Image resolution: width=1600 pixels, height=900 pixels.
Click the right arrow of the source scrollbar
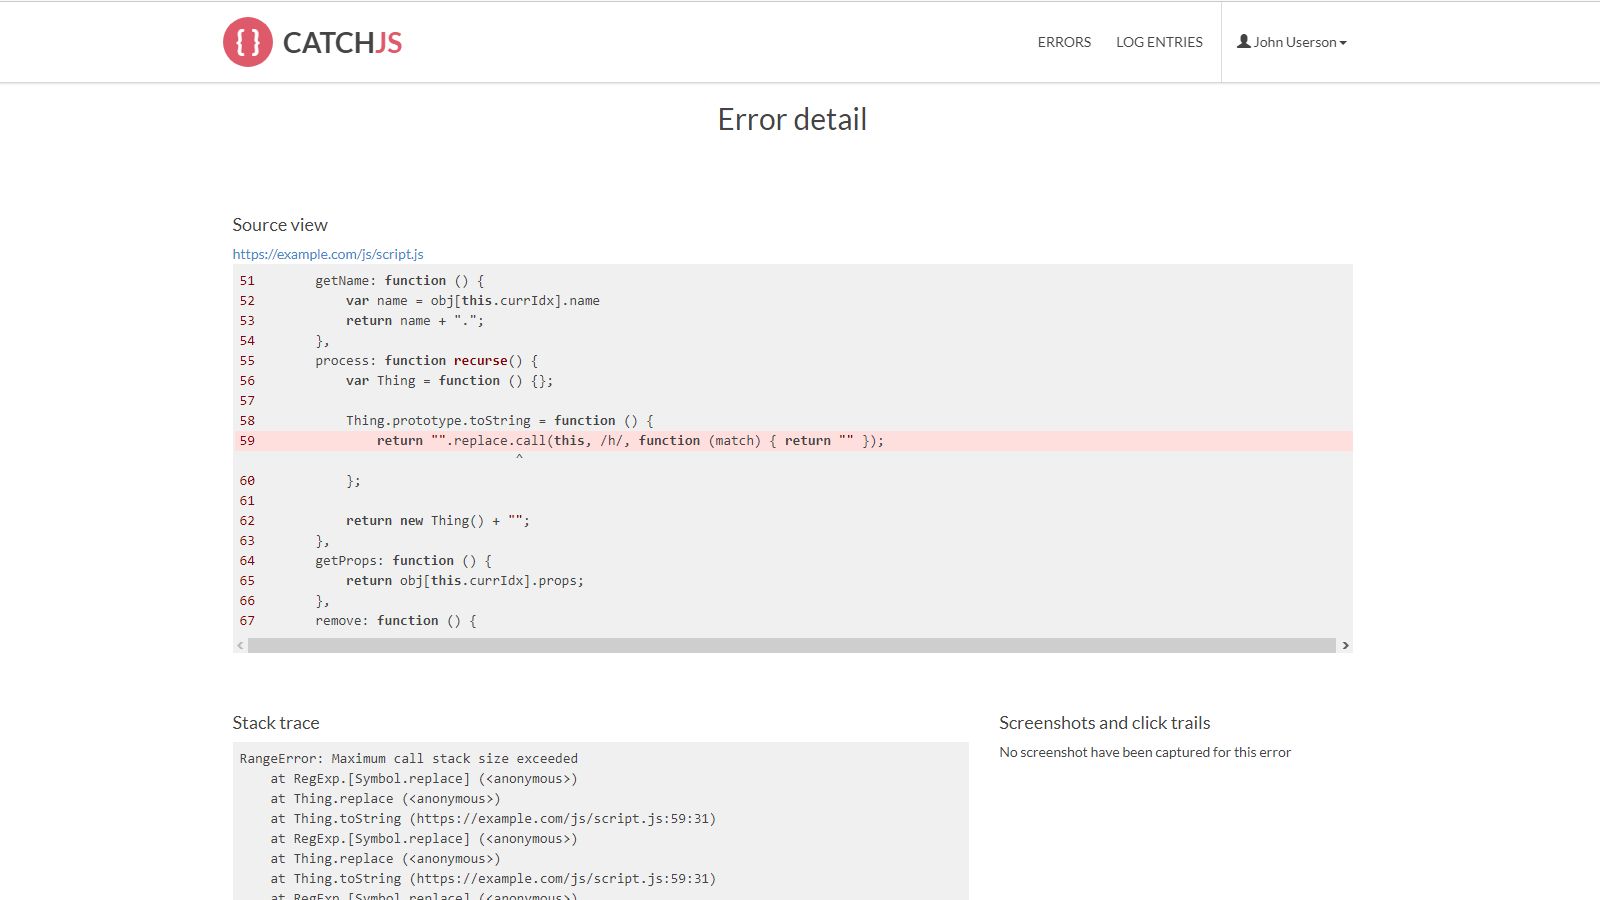click(1345, 645)
